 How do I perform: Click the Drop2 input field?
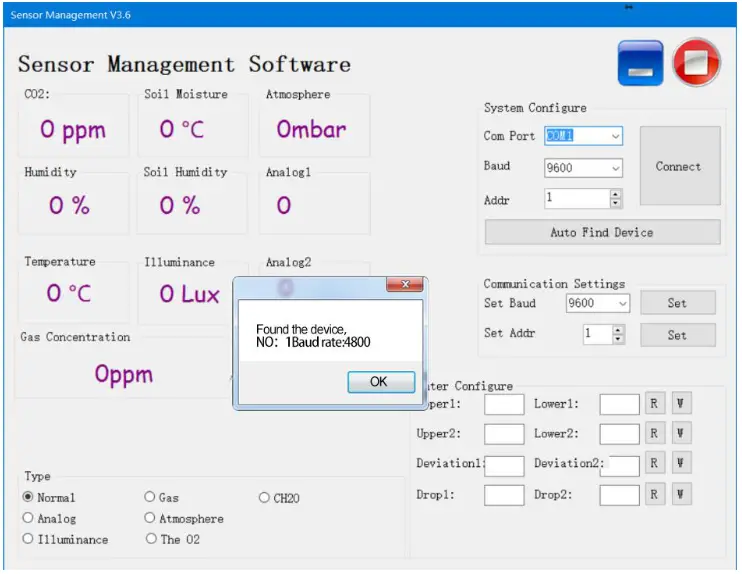(619, 495)
